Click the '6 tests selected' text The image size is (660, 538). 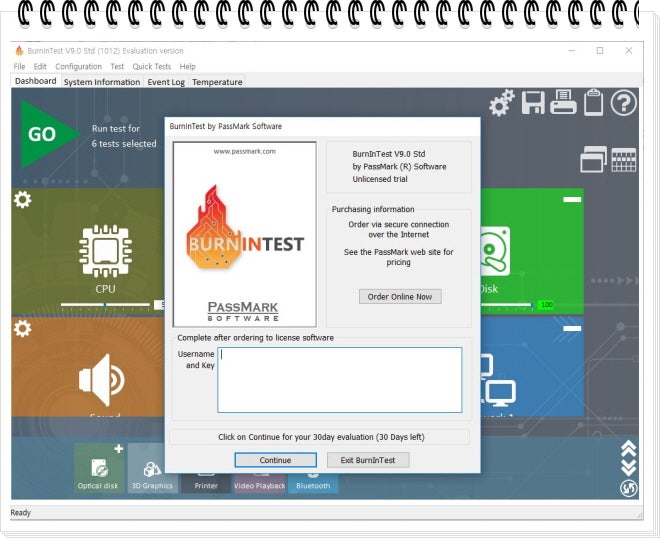click(x=124, y=144)
